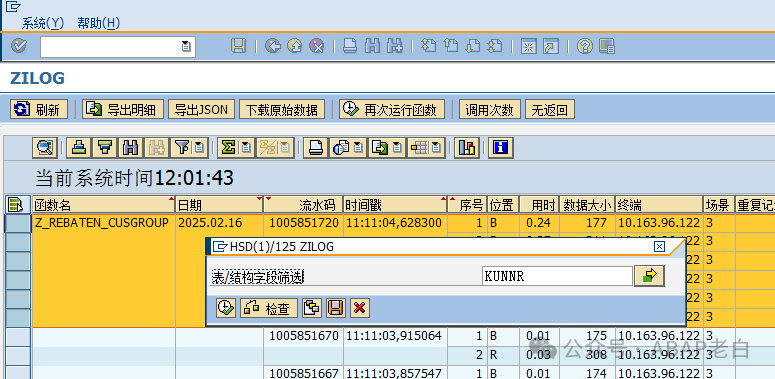This screenshot has width=775, height=379.
Task: Click the ALV Sort descending icon
Action: pyautogui.click(x=105, y=148)
